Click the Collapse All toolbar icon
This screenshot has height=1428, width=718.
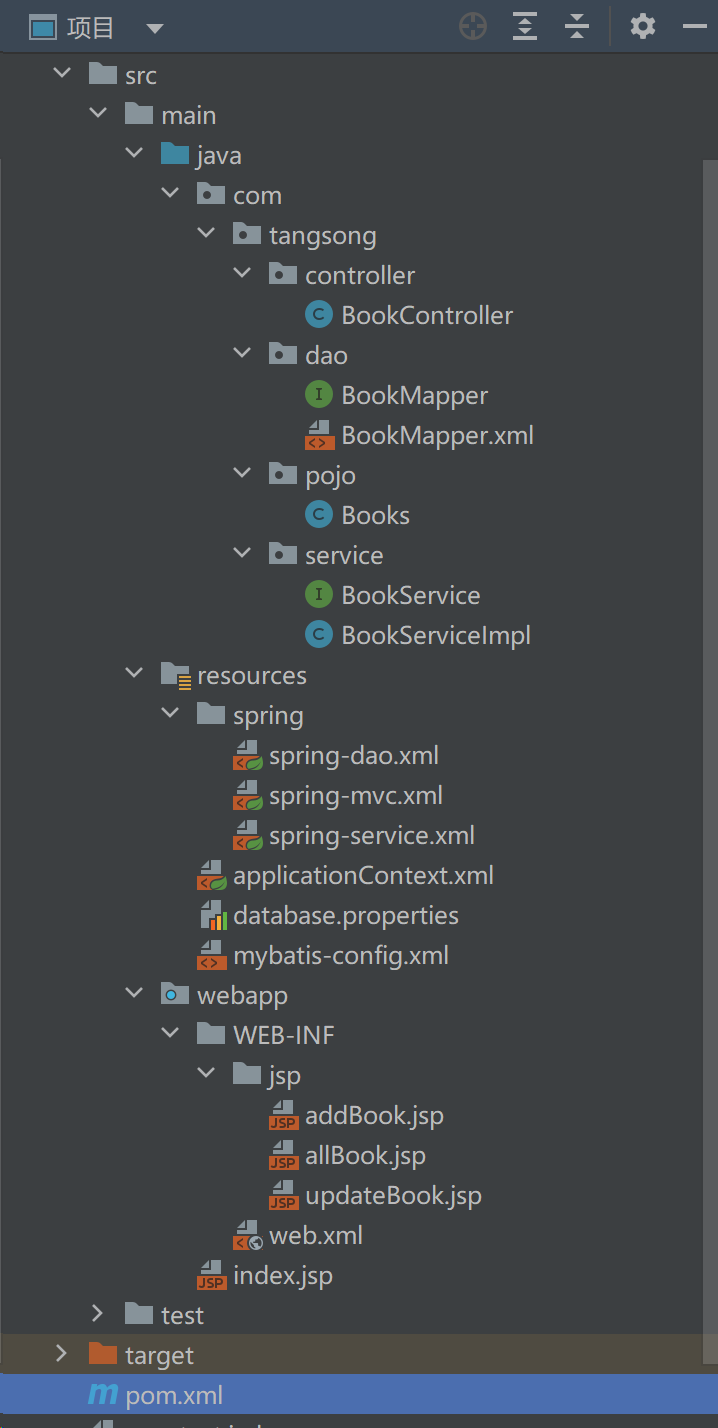(577, 26)
